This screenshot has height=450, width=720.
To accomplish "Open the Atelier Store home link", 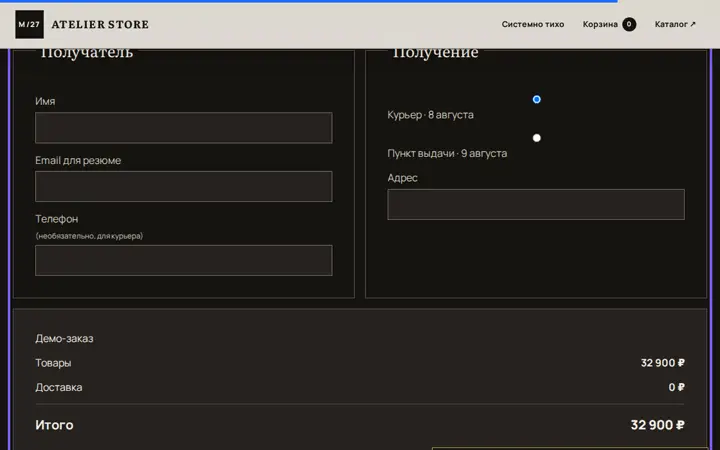I will (82, 24).
